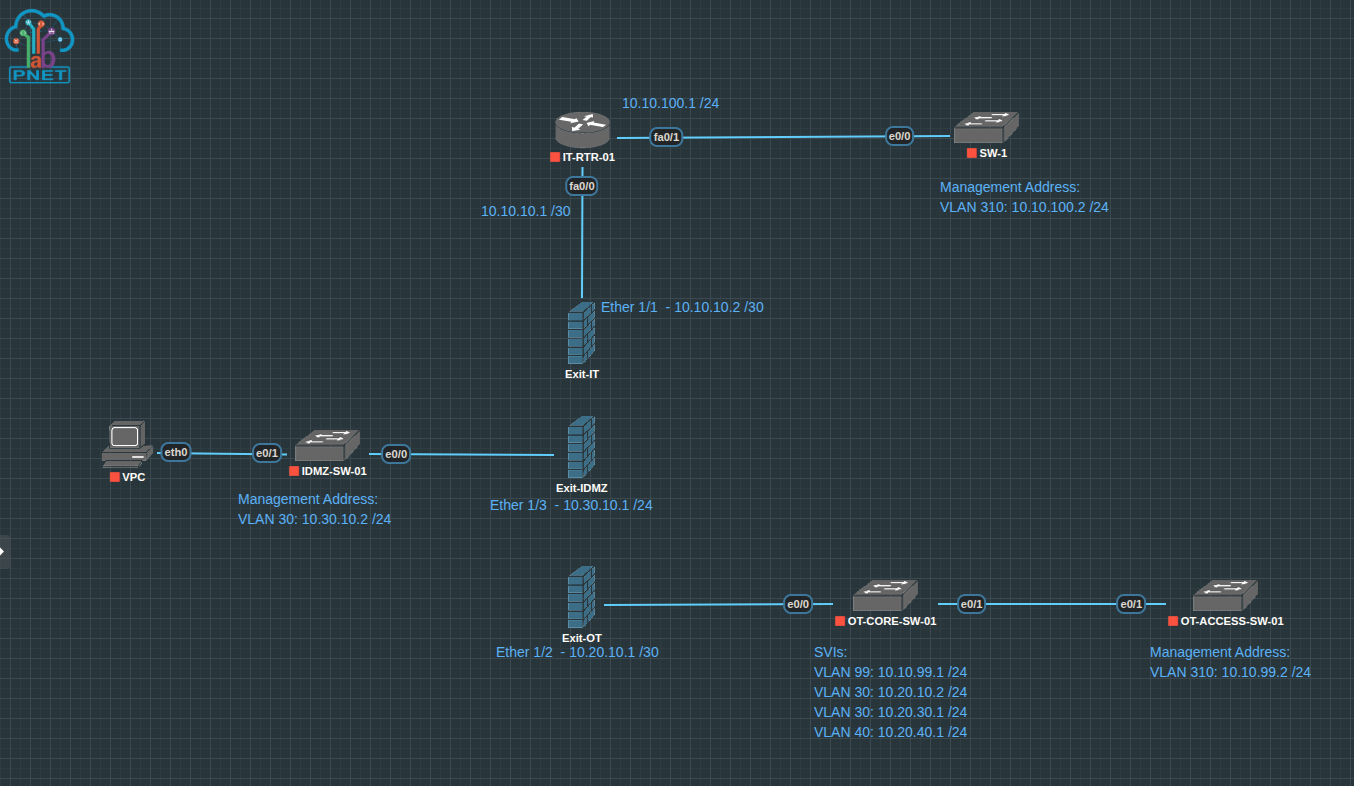
Task: Expand the left sidebar panel arrow
Action: click(x=4, y=551)
